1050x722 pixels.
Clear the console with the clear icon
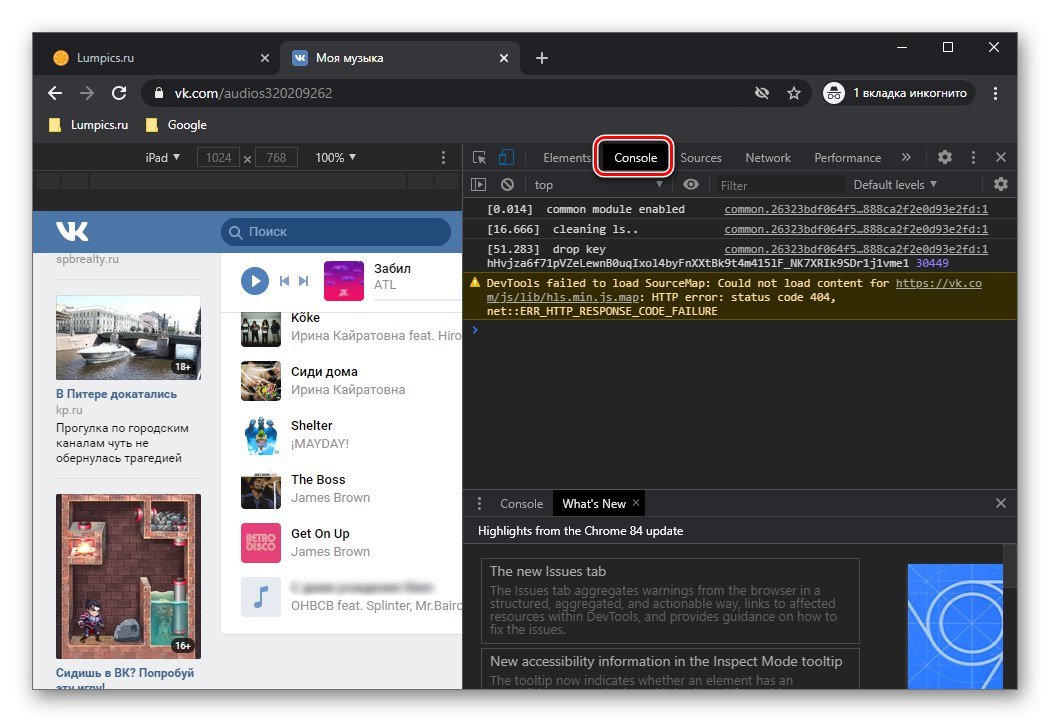(507, 184)
